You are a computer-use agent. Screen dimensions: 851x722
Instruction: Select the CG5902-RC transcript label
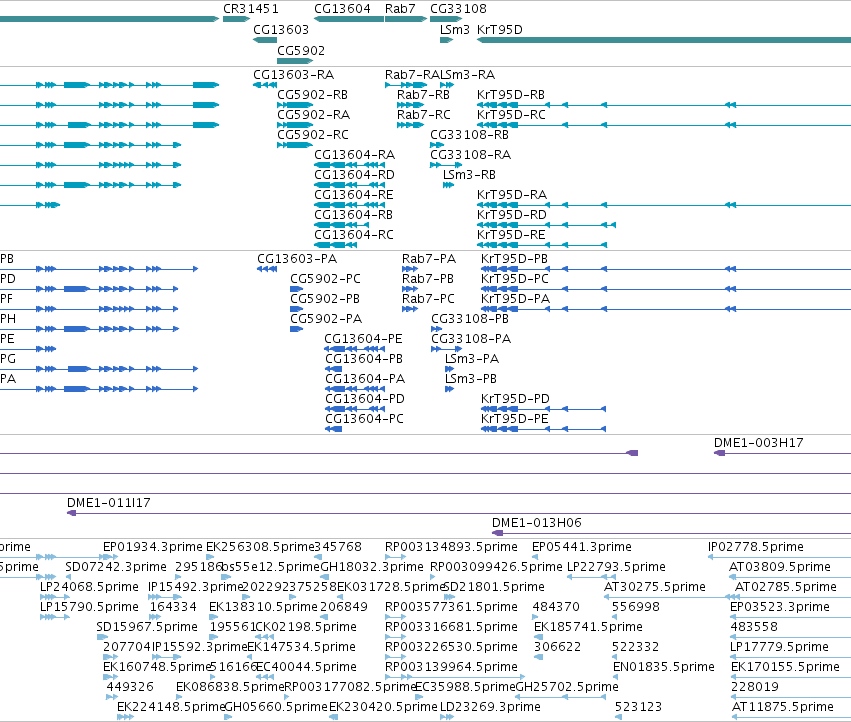[x=313, y=134]
